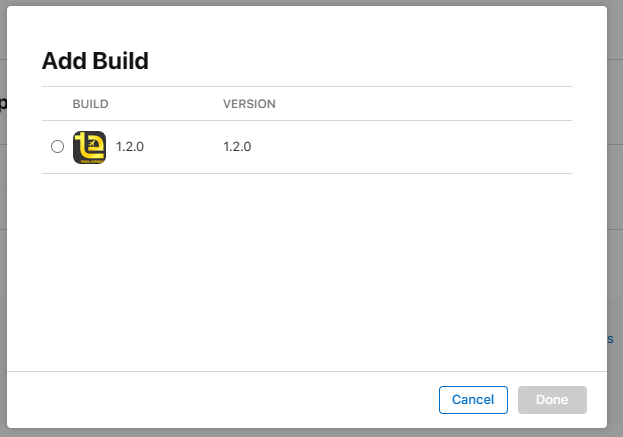Click the yellow app icon thumbnail
Viewport: 623px width, 437px height.
click(x=90, y=147)
